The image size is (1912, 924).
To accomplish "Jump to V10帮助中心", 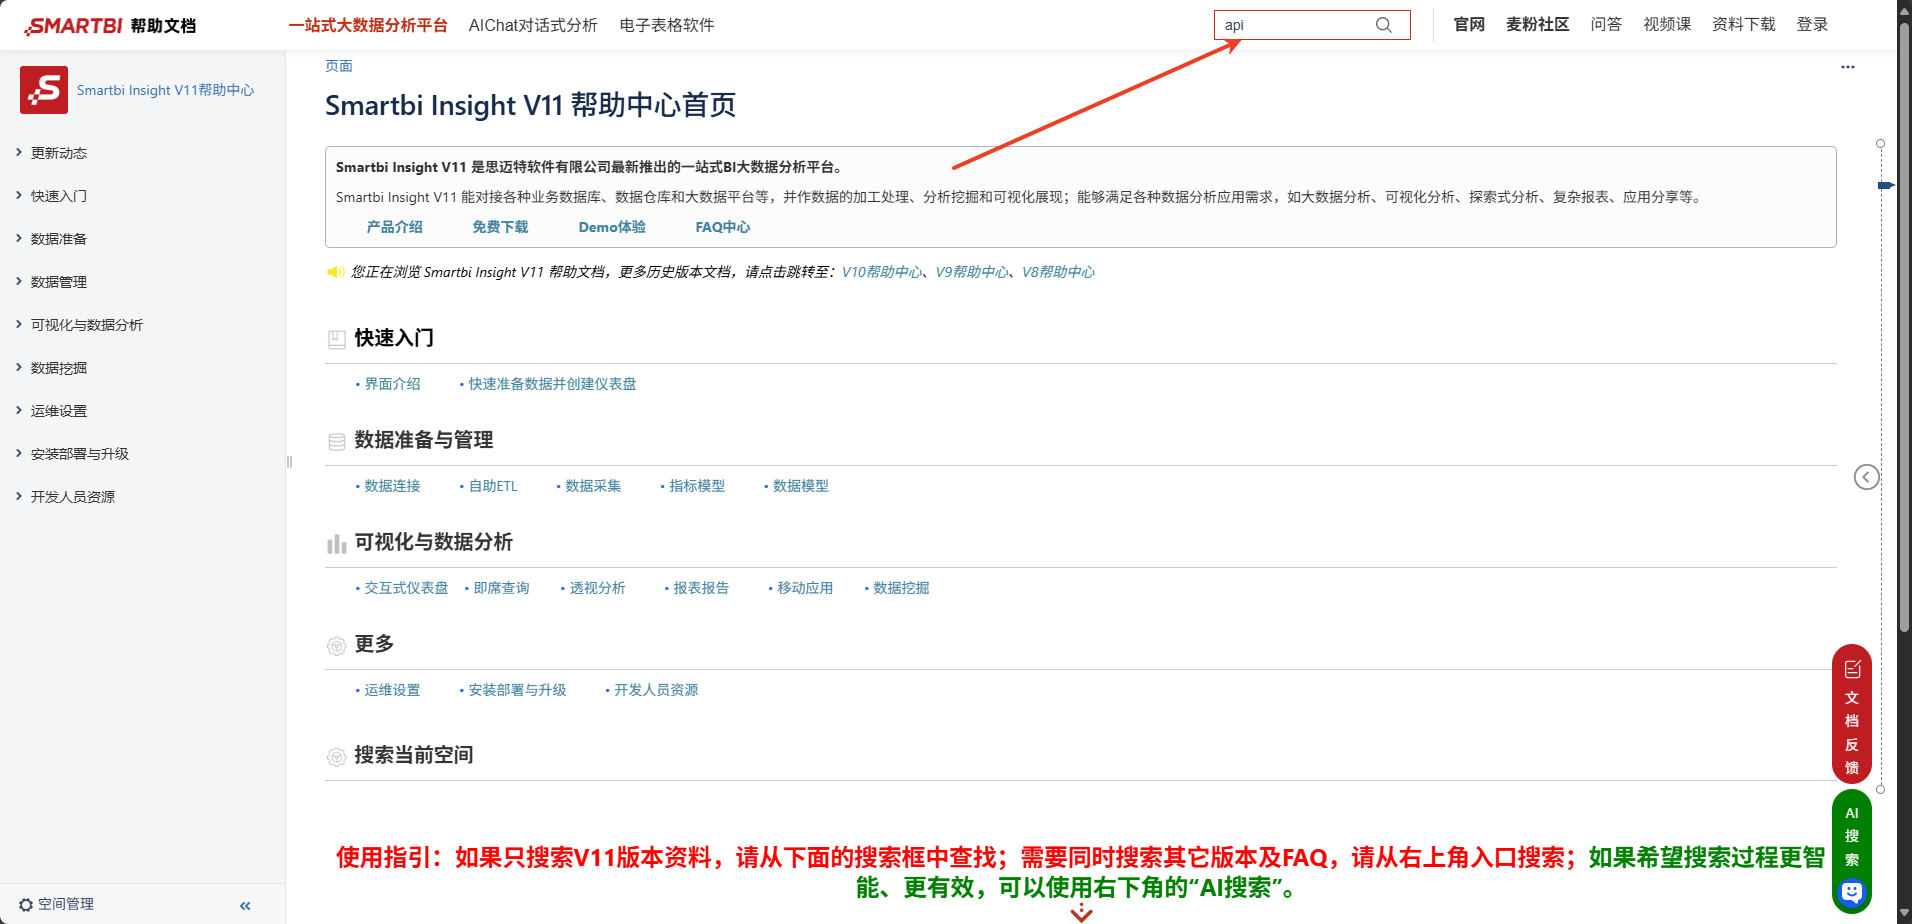I will [x=882, y=272].
